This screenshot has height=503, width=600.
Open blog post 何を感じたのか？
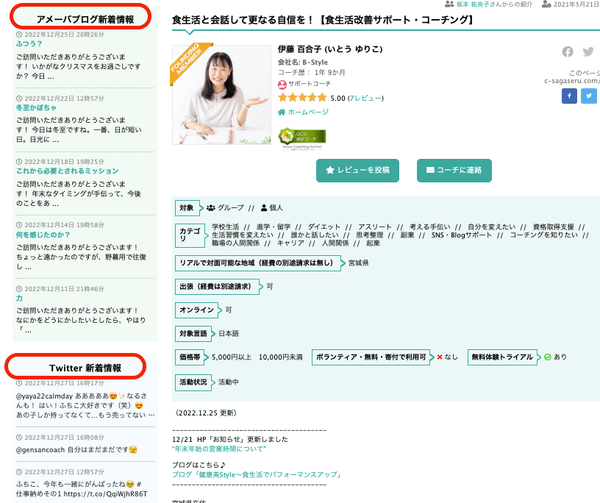tap(42, 234)
